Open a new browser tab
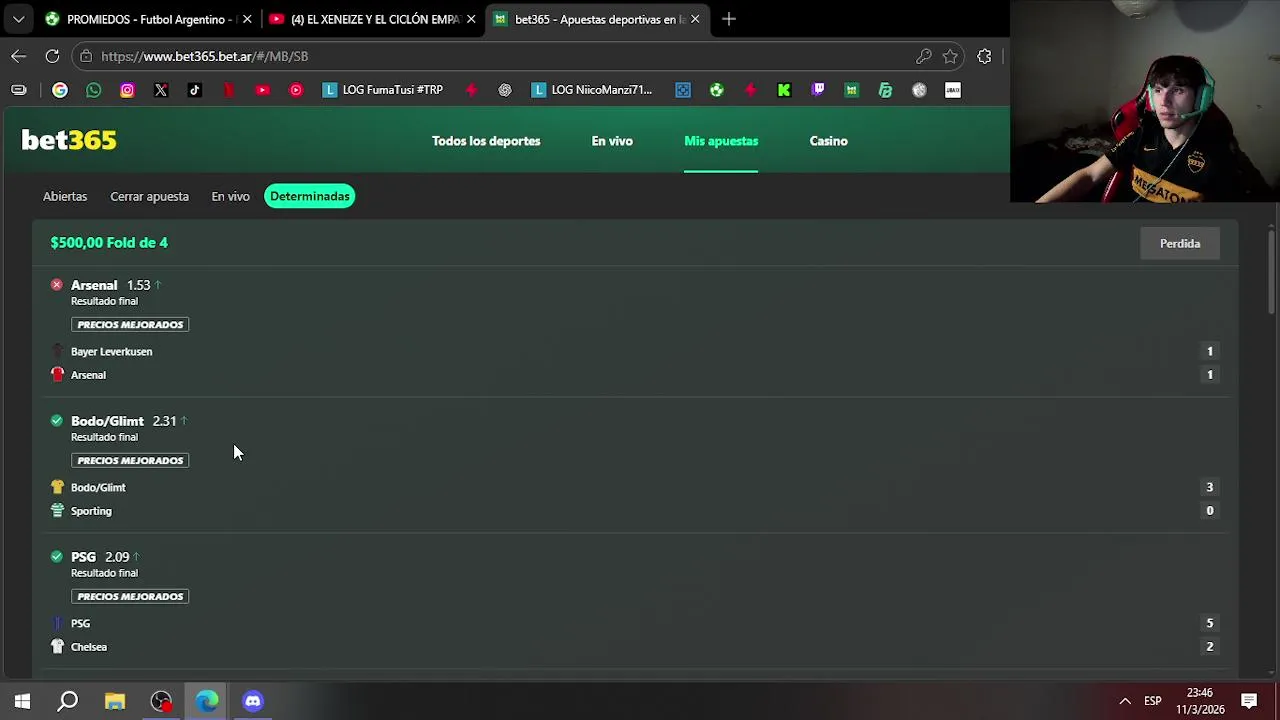This screenshot has height=720, width=1280. [x=729, y=19]
